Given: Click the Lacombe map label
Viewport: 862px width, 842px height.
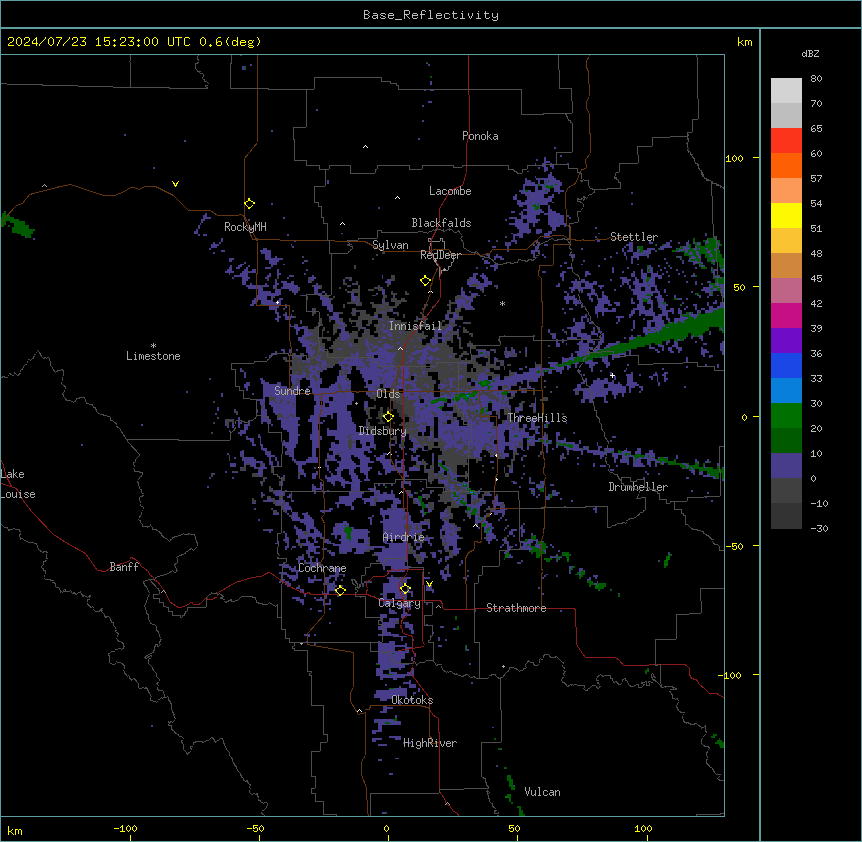Looking at the screenshot, I should 450,191.
